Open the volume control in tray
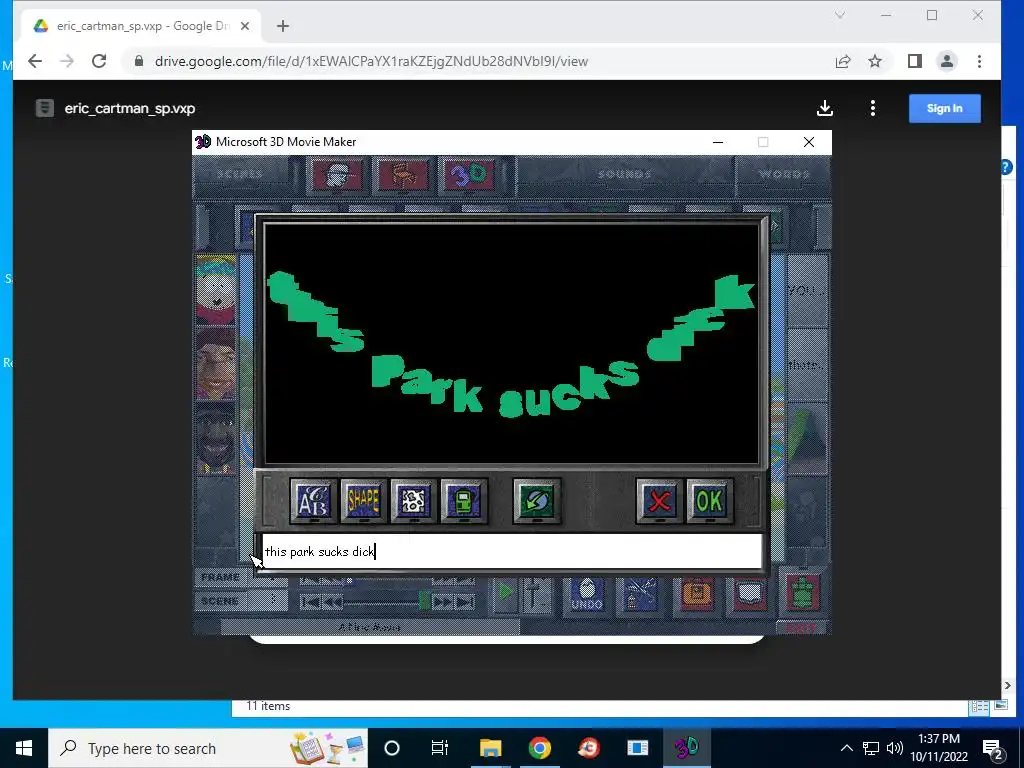 pyautogui.click(x=895, y=748)
